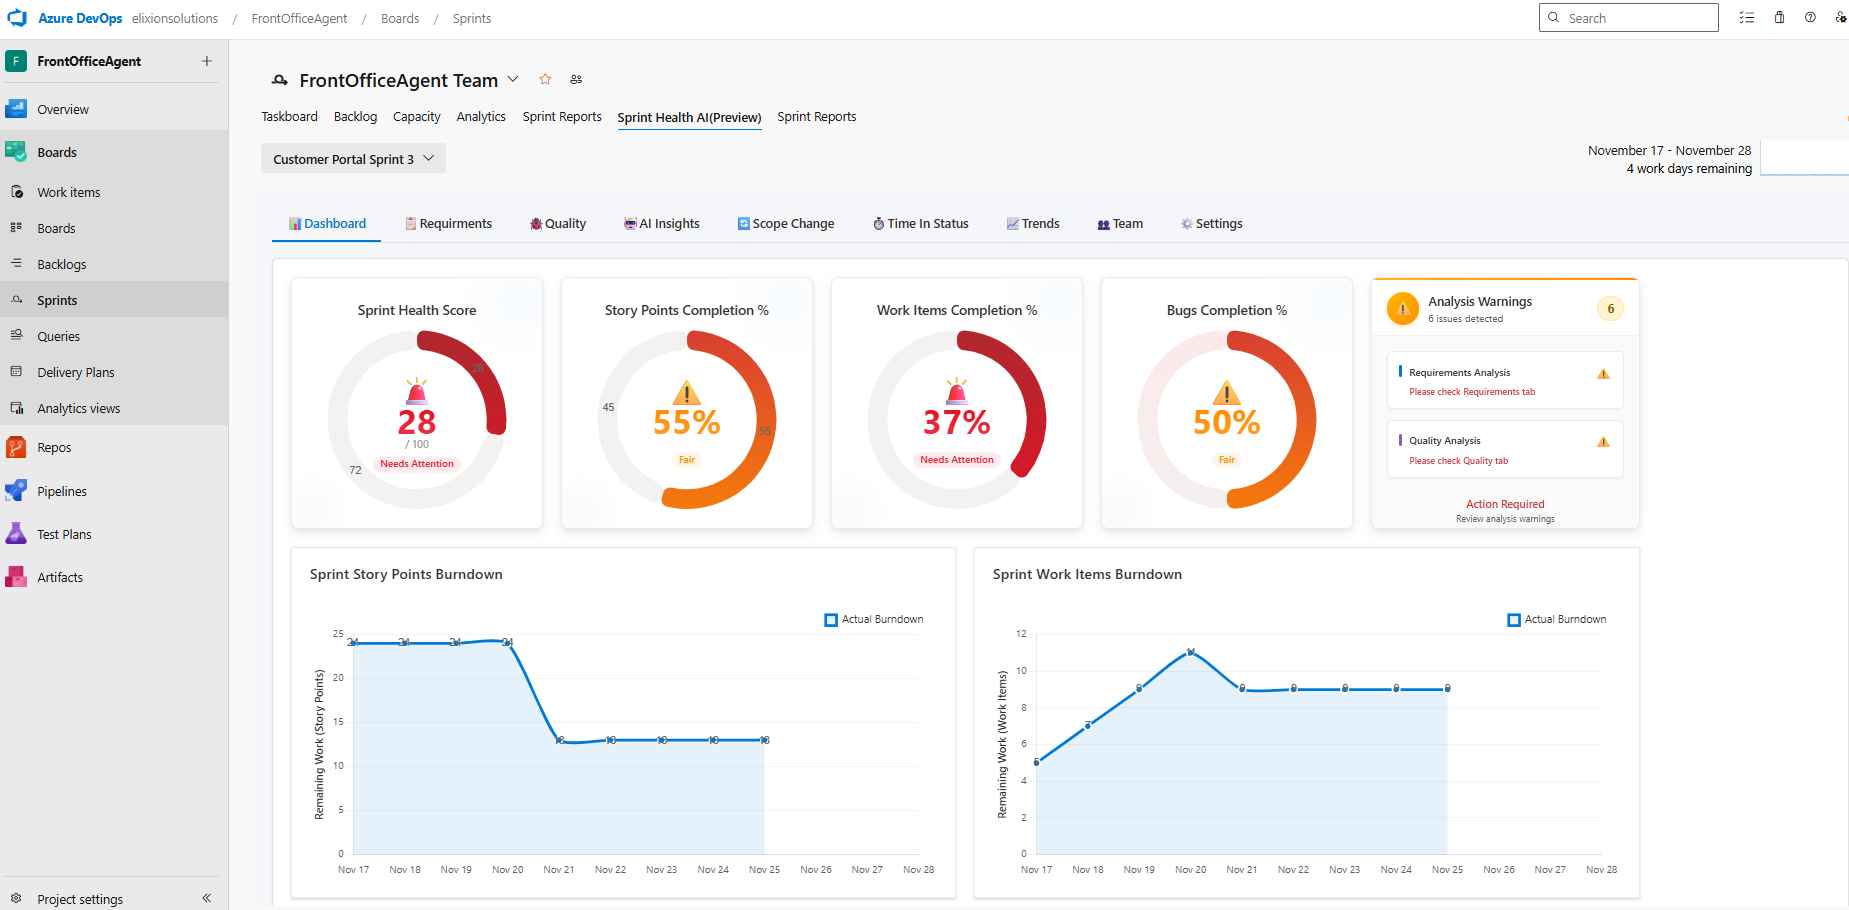Image resolution: width=1849 pixels, height=910 pixels.
Task: Click the Azure DevOps logo icon
Action: coord(17,18)
